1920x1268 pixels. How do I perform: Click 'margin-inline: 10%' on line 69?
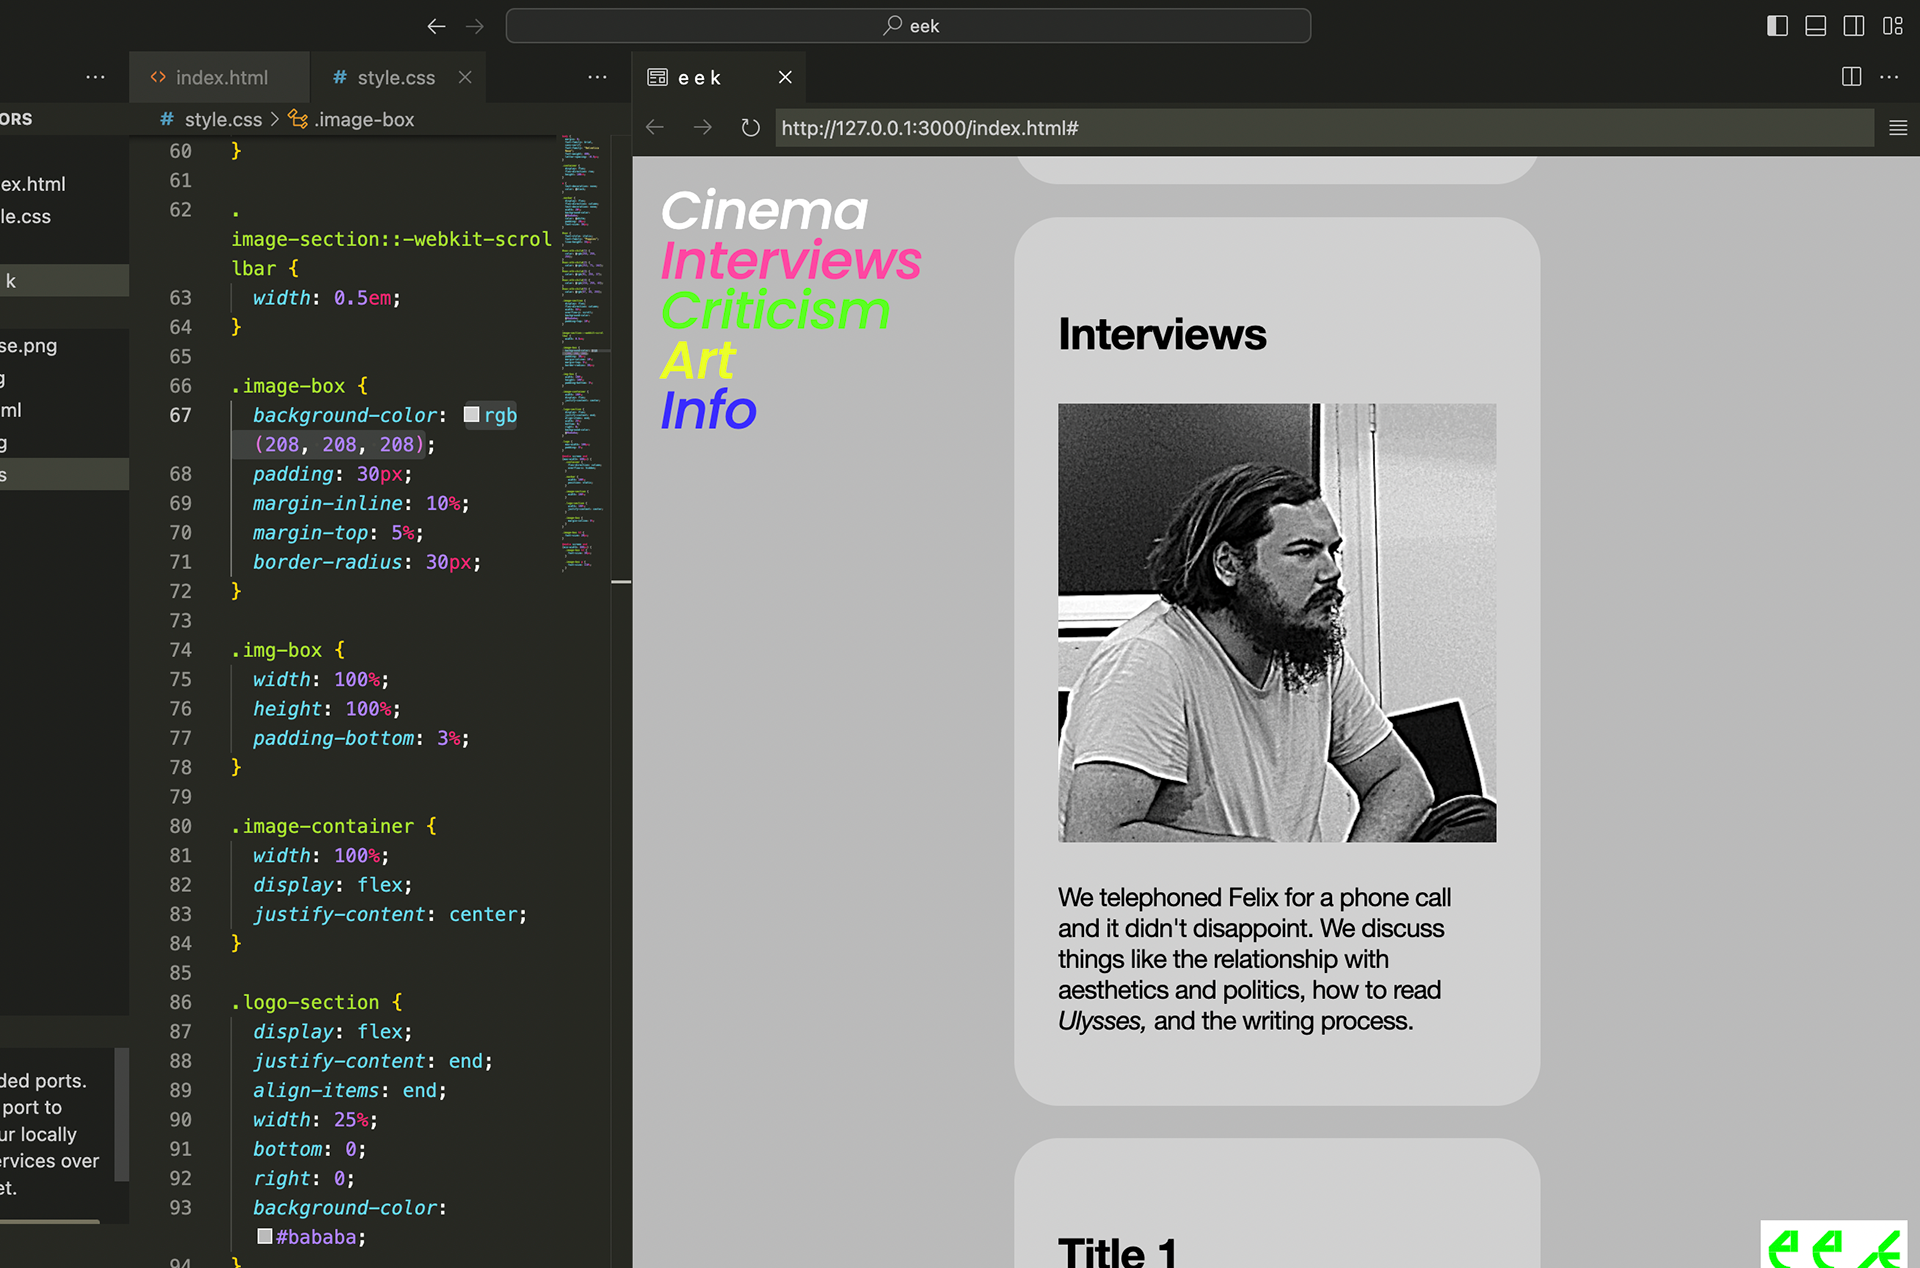tap(361, 503)
